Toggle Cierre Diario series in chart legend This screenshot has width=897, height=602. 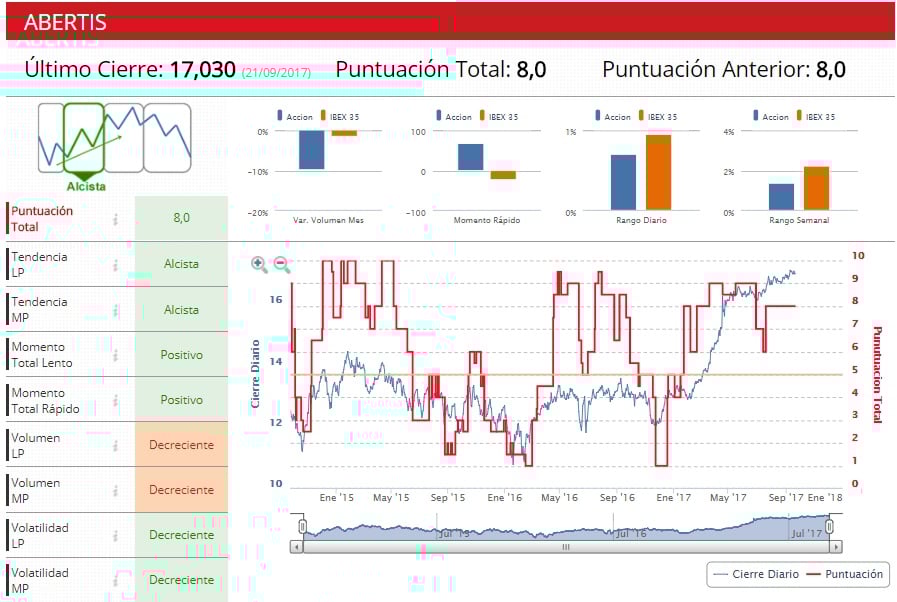(x=756, y=574)
